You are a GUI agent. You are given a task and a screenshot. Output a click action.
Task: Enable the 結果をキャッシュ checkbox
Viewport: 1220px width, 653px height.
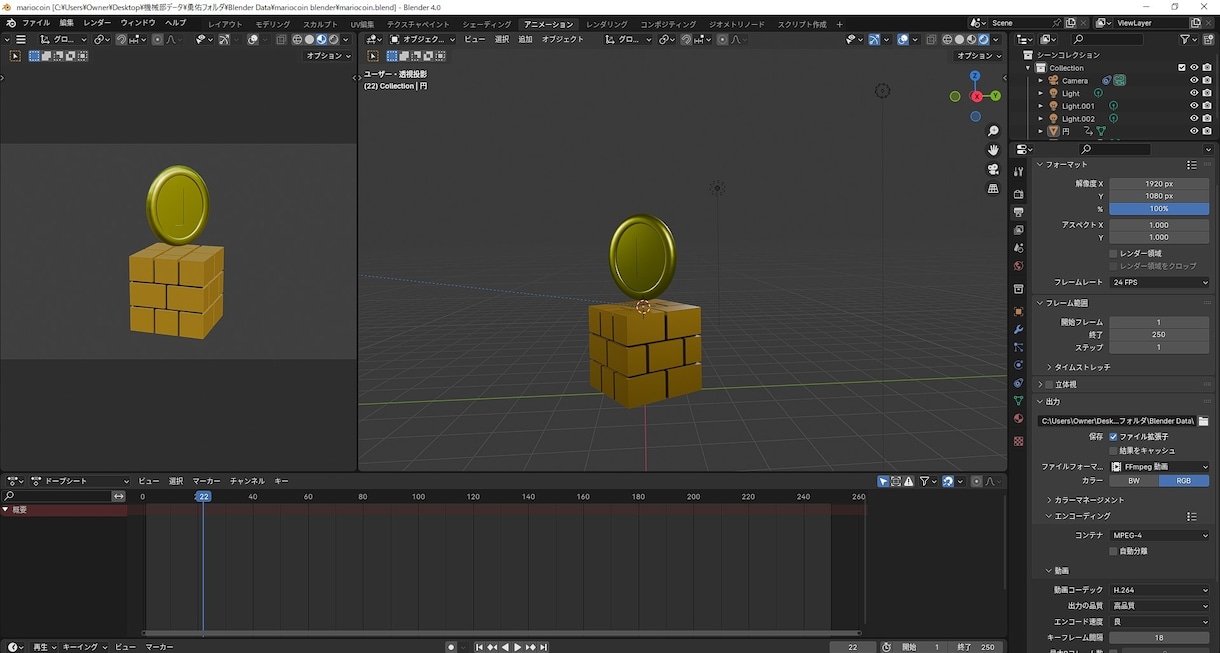tap(1113, 451)
